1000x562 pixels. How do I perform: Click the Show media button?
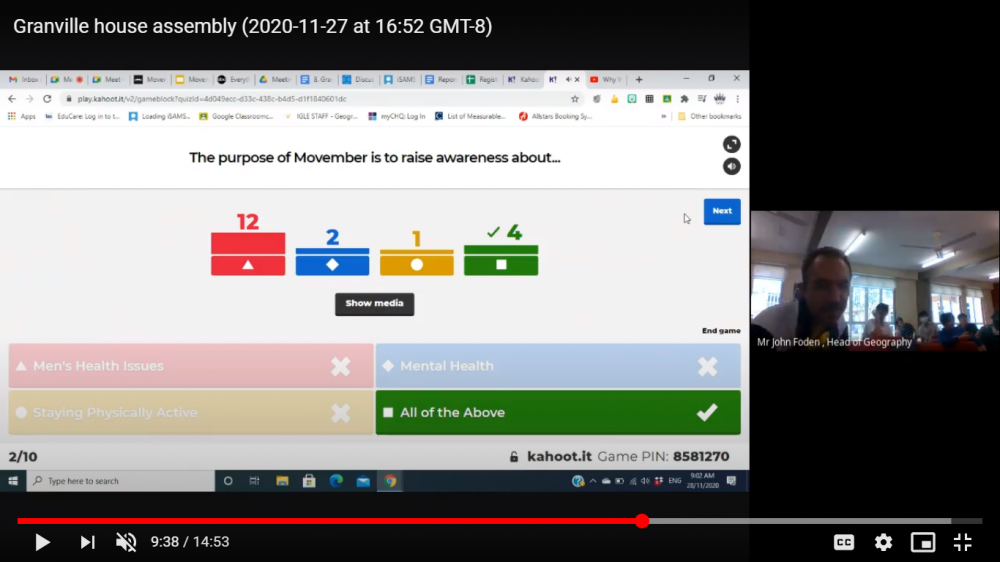point(374,304)
